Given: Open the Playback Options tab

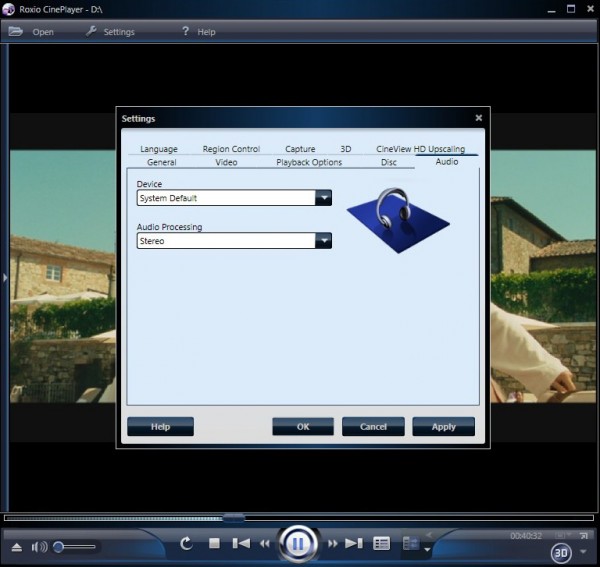Looking at the screenshot, I should [309, 162].
